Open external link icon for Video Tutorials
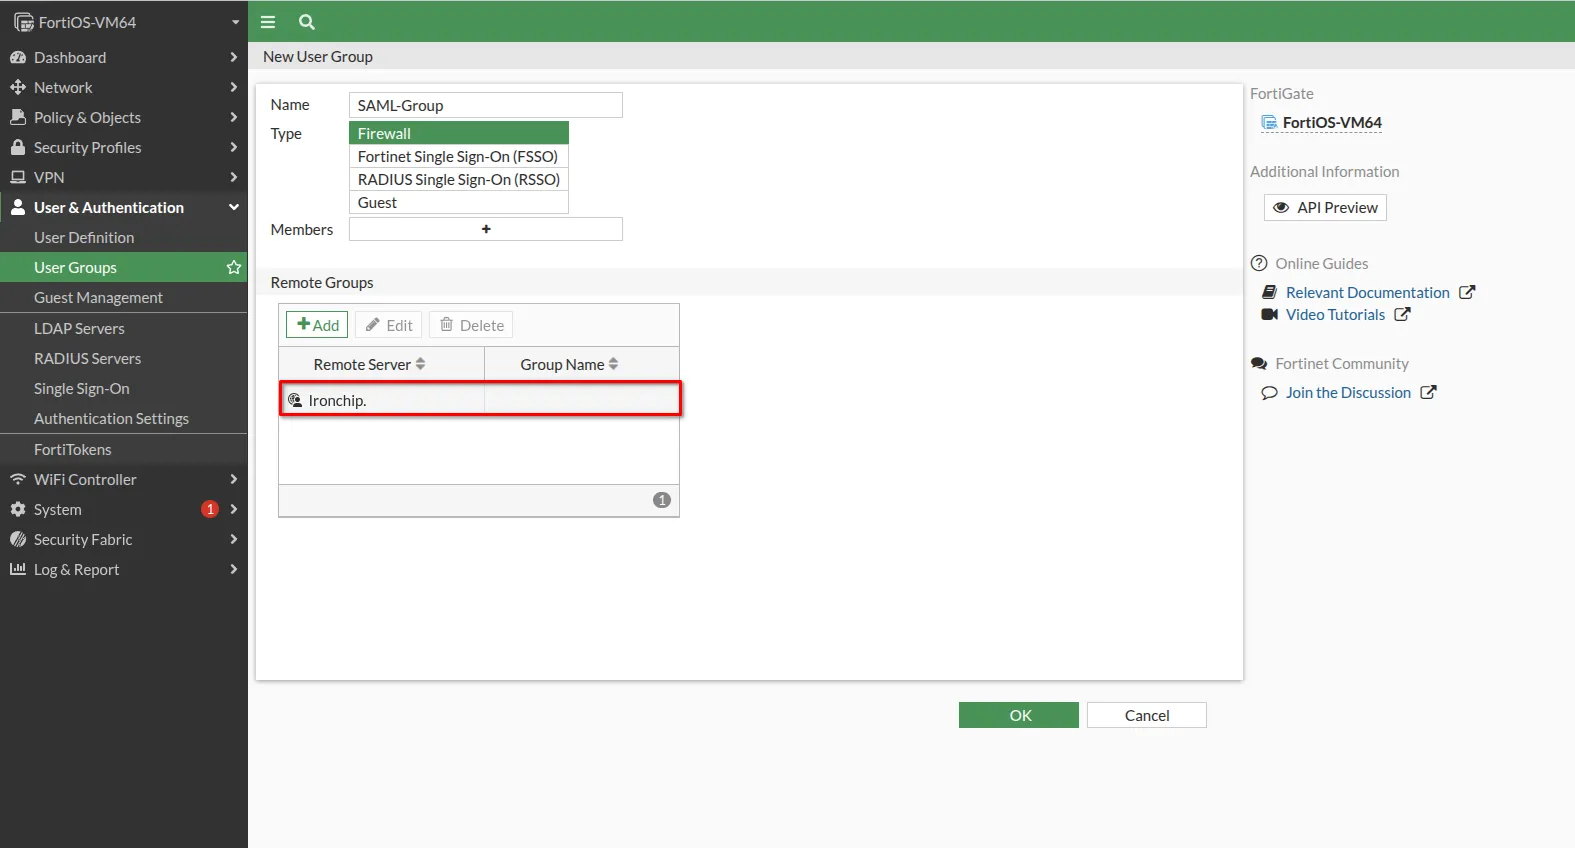 (1402, 314)
